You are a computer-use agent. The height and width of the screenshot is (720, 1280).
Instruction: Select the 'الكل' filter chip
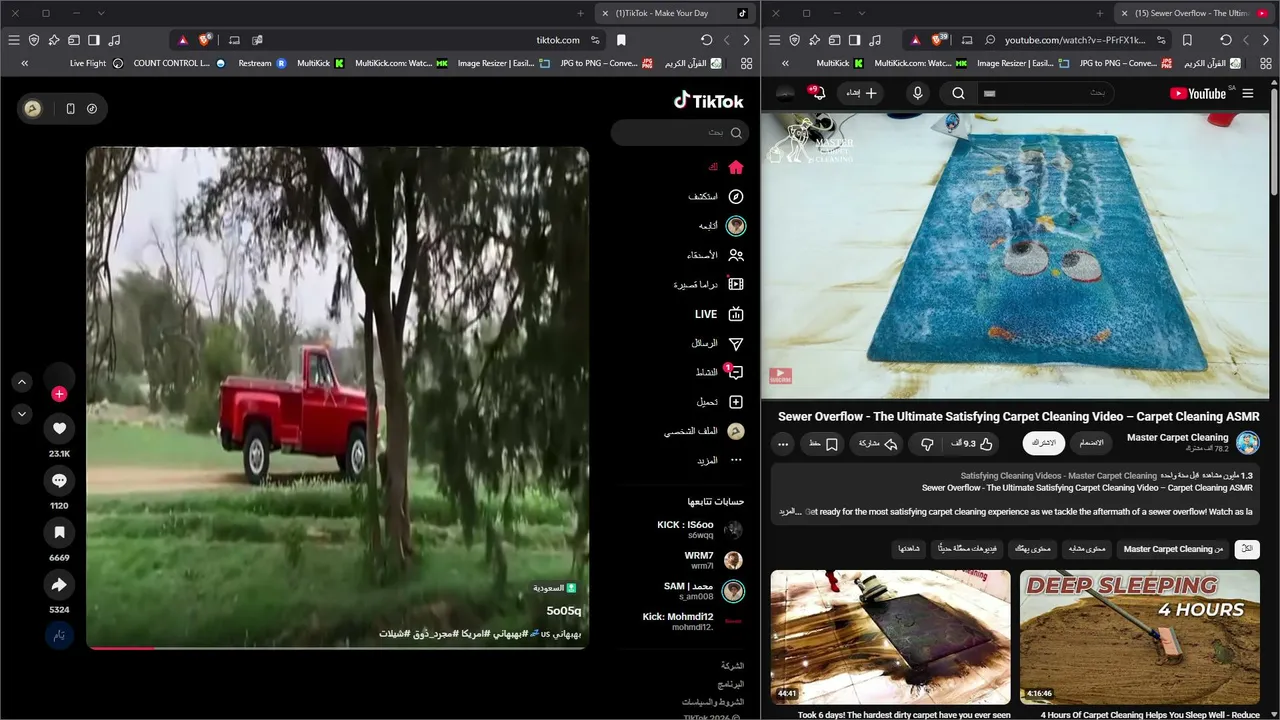(1247, 549)
